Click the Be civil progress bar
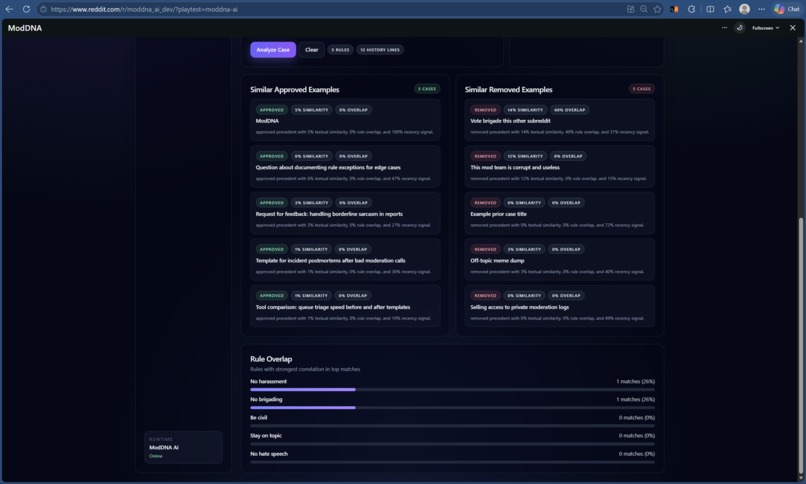806x484 pixels. [452, 425]
